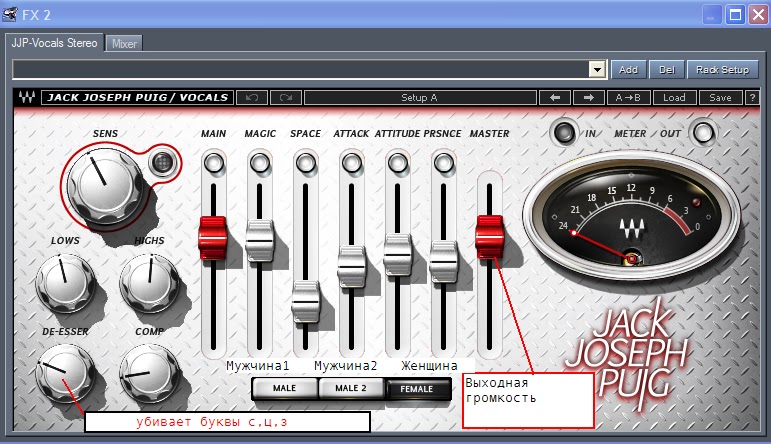This screenshot has width=771, height=444.
Task: Click the SENS knob
Action: coord(103,186)
